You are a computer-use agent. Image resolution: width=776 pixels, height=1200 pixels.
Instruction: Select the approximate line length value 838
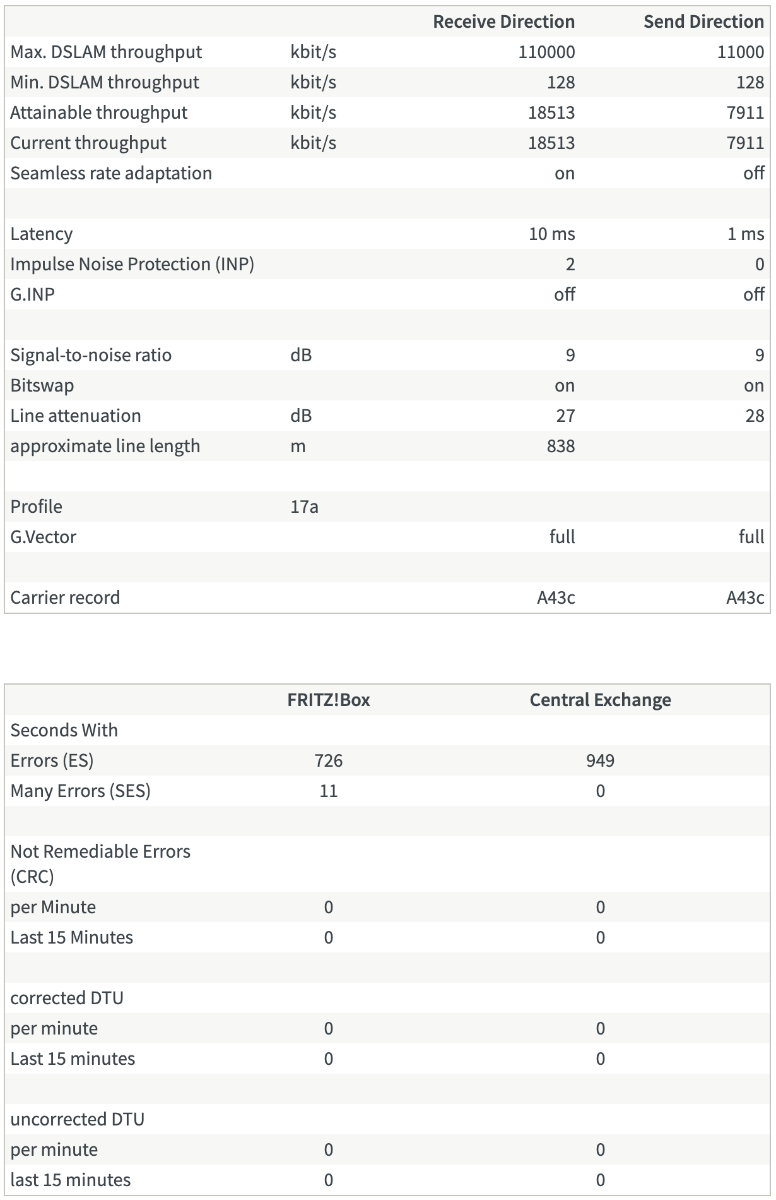tap(561, 446)
